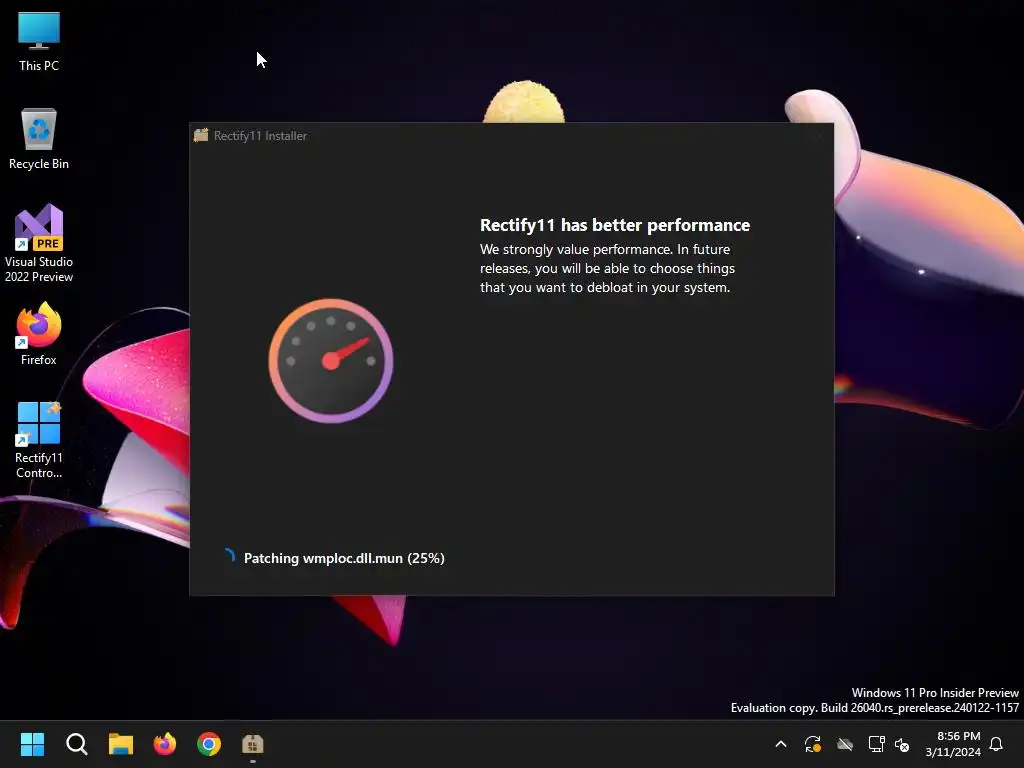The height and width of the screenshot is (768, 1024).
Task: Open This PC desktop icon
Action: point(39,40)
